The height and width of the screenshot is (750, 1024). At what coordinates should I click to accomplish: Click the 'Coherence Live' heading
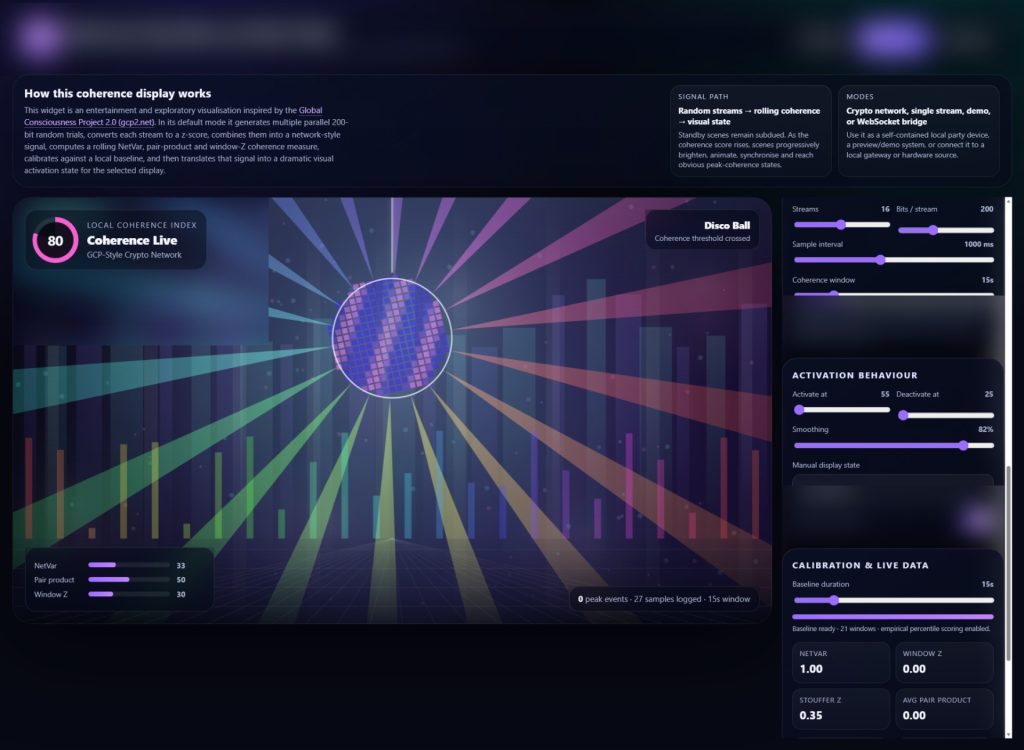(x=132, y=240)
